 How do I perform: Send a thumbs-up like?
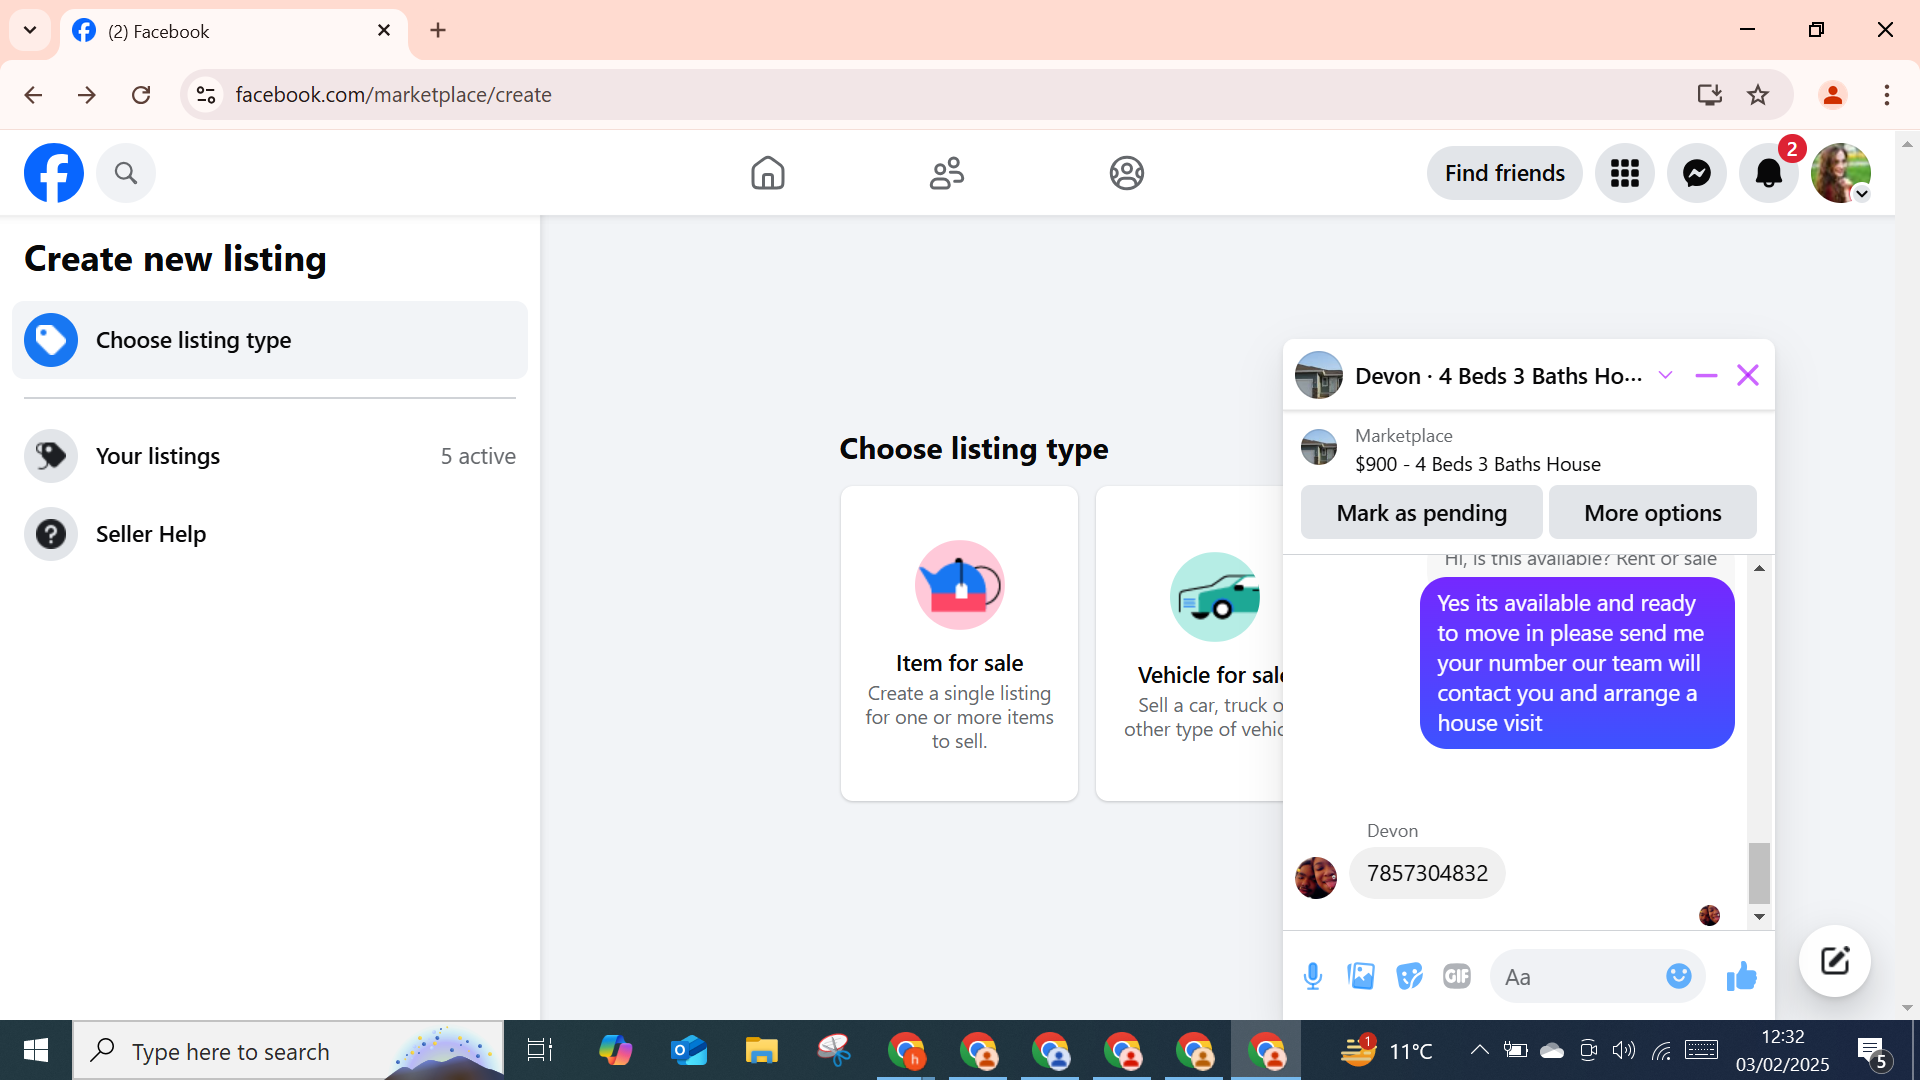tap(1741, 976)
